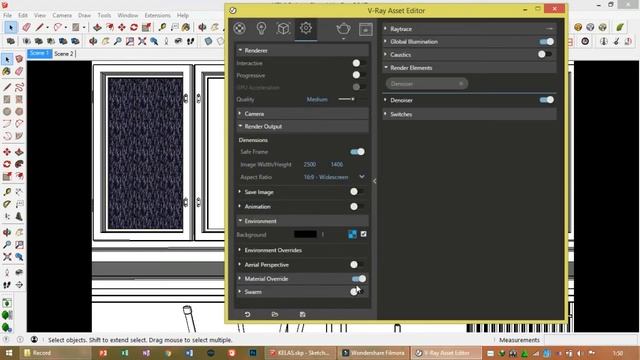
Task: Switch to the Scene 1 tab
Action: coord(40,53)
